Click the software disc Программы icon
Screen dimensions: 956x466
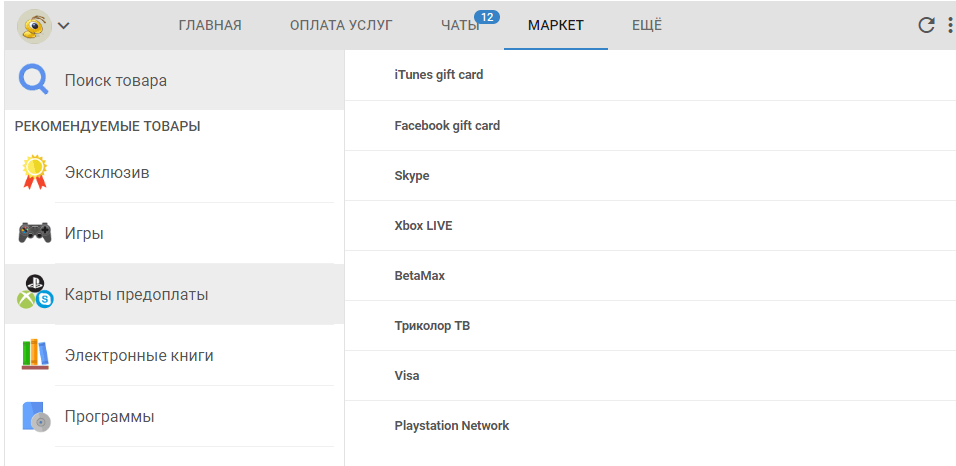[x=34, y=416]
